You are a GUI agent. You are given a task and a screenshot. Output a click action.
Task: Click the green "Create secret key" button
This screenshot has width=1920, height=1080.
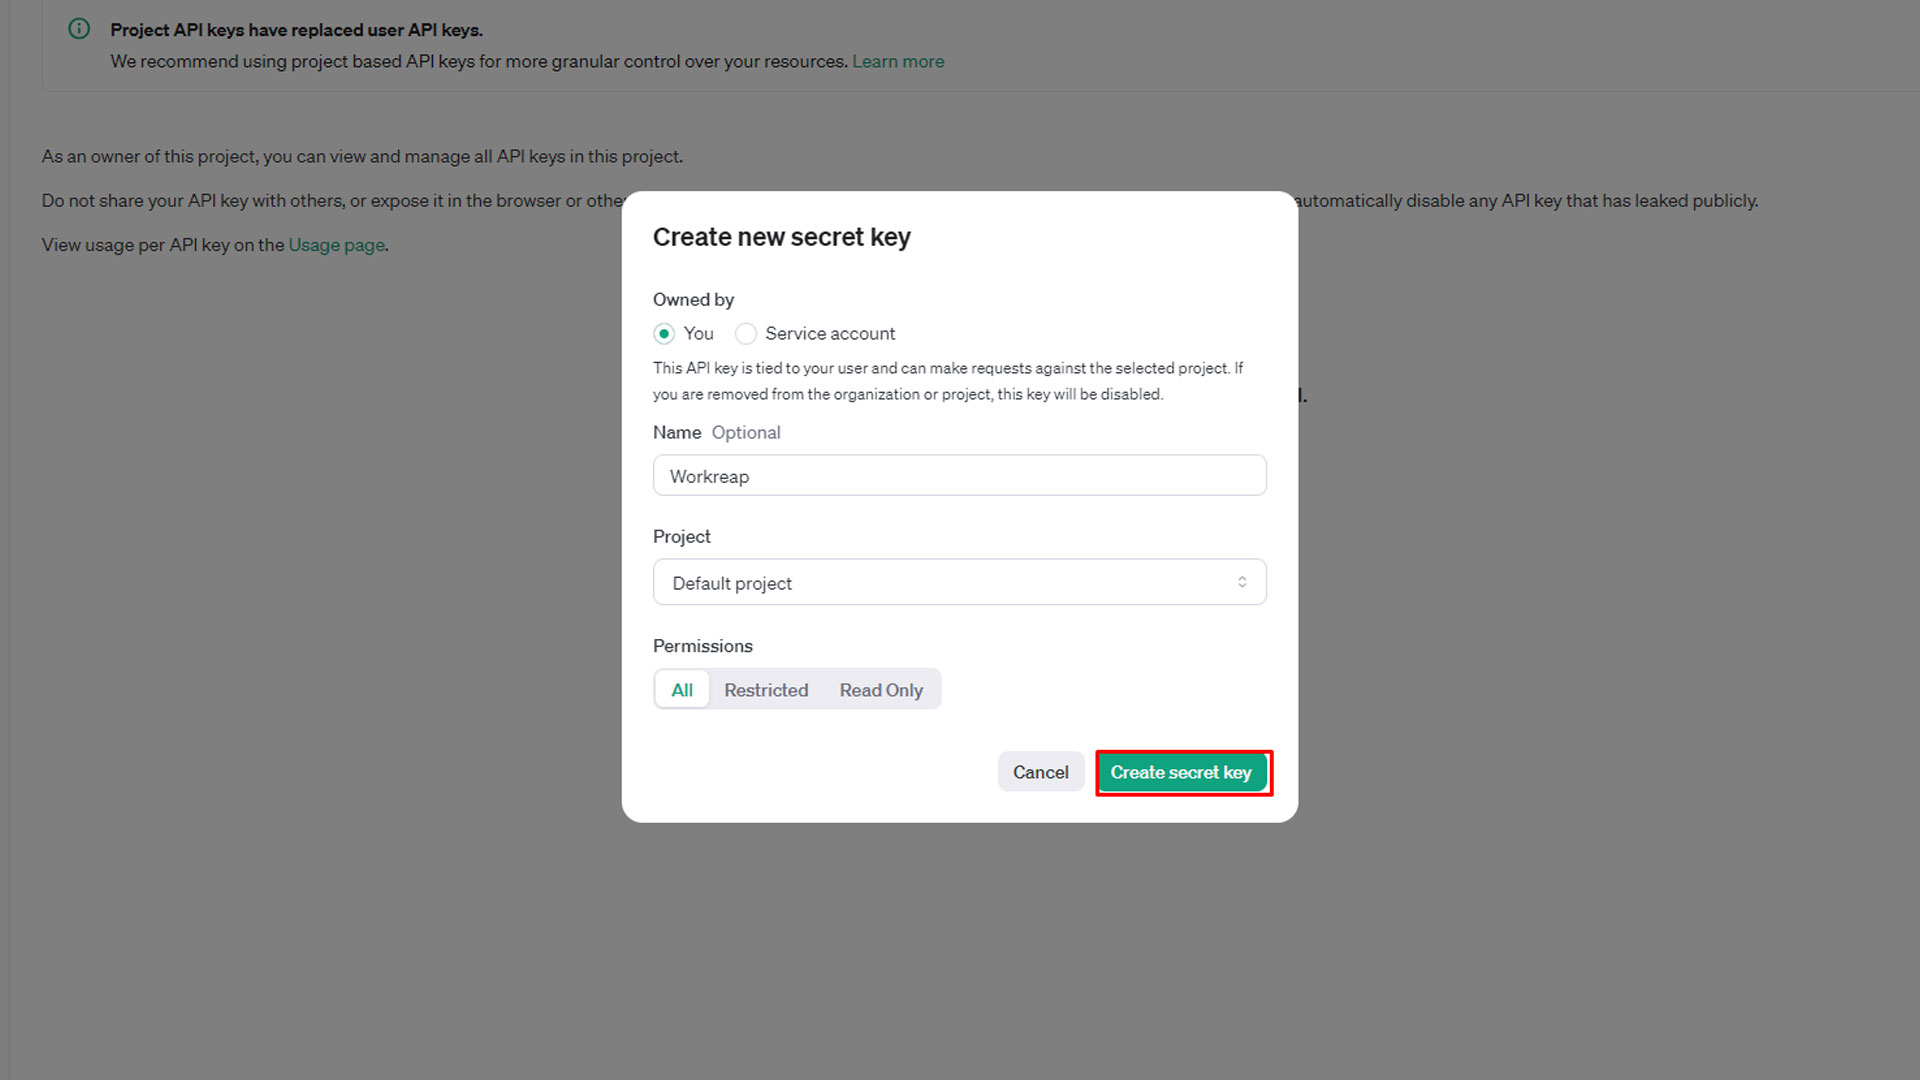1182,773
